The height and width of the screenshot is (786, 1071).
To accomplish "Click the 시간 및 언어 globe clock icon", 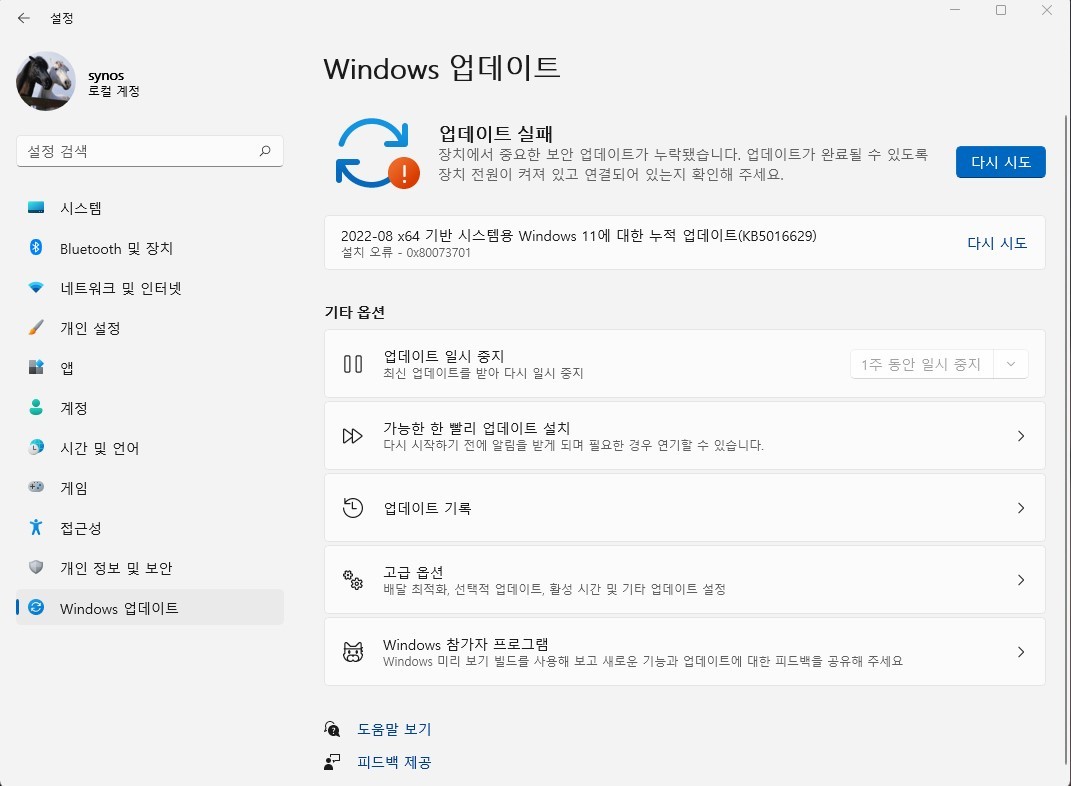I will click(36, 447).
